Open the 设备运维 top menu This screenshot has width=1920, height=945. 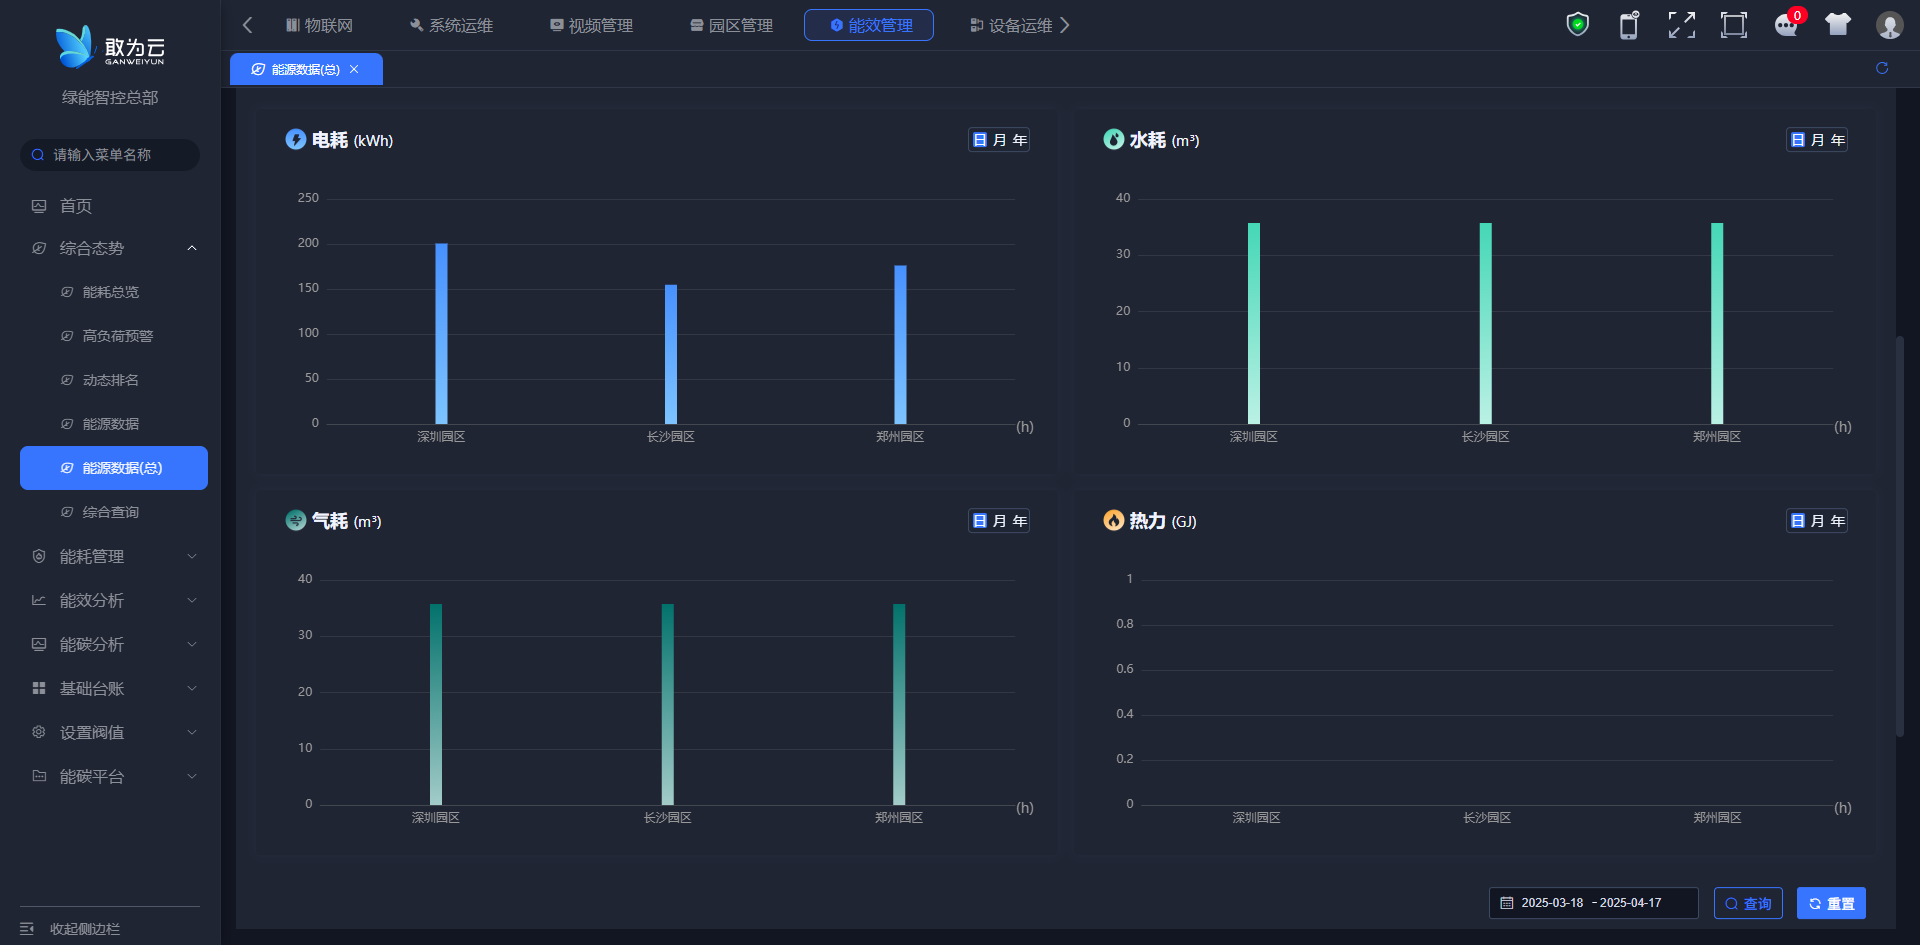[x=1011, y=25]
